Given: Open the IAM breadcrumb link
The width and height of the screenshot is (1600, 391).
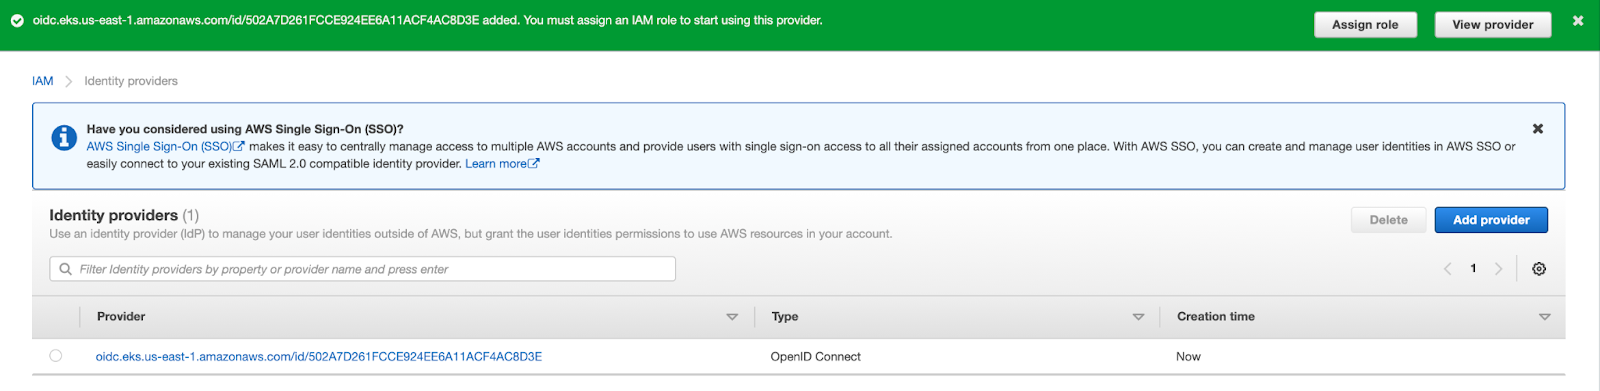Looking at the screenshot, I should click(43, 81).
